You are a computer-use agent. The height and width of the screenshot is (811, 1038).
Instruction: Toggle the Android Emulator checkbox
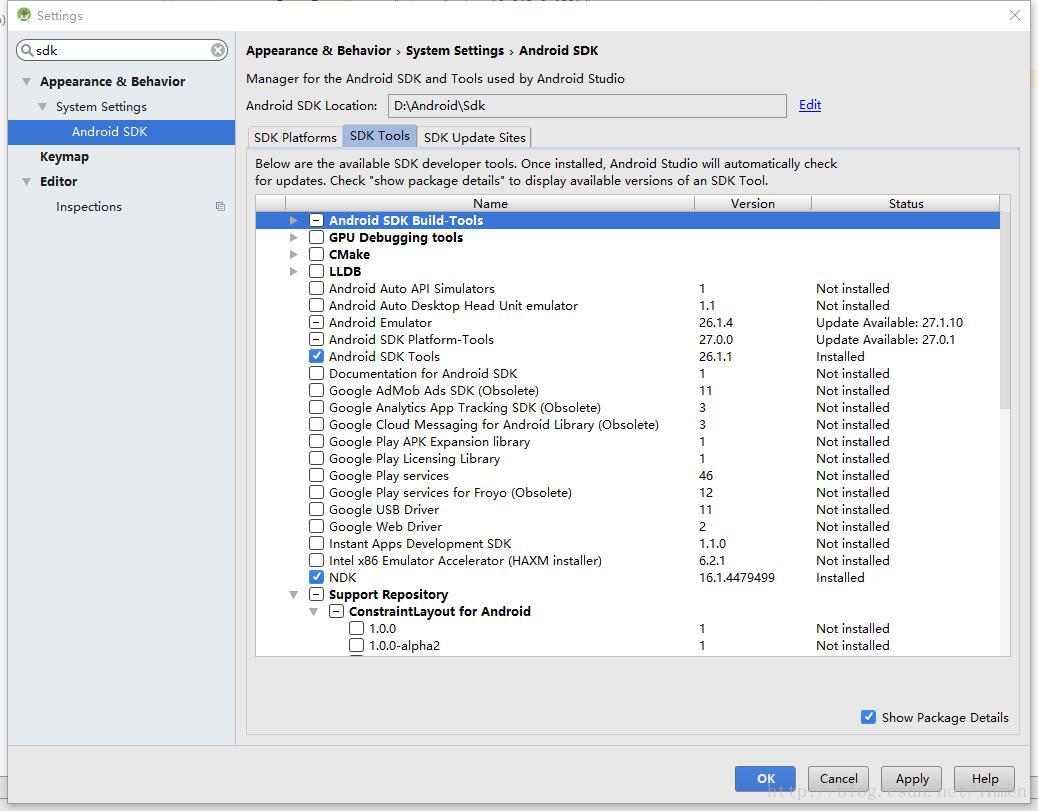[x=316, y=322]
